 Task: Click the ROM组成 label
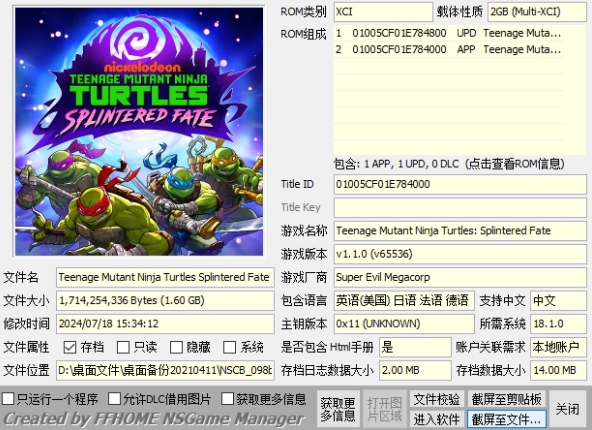click(303, 34)
